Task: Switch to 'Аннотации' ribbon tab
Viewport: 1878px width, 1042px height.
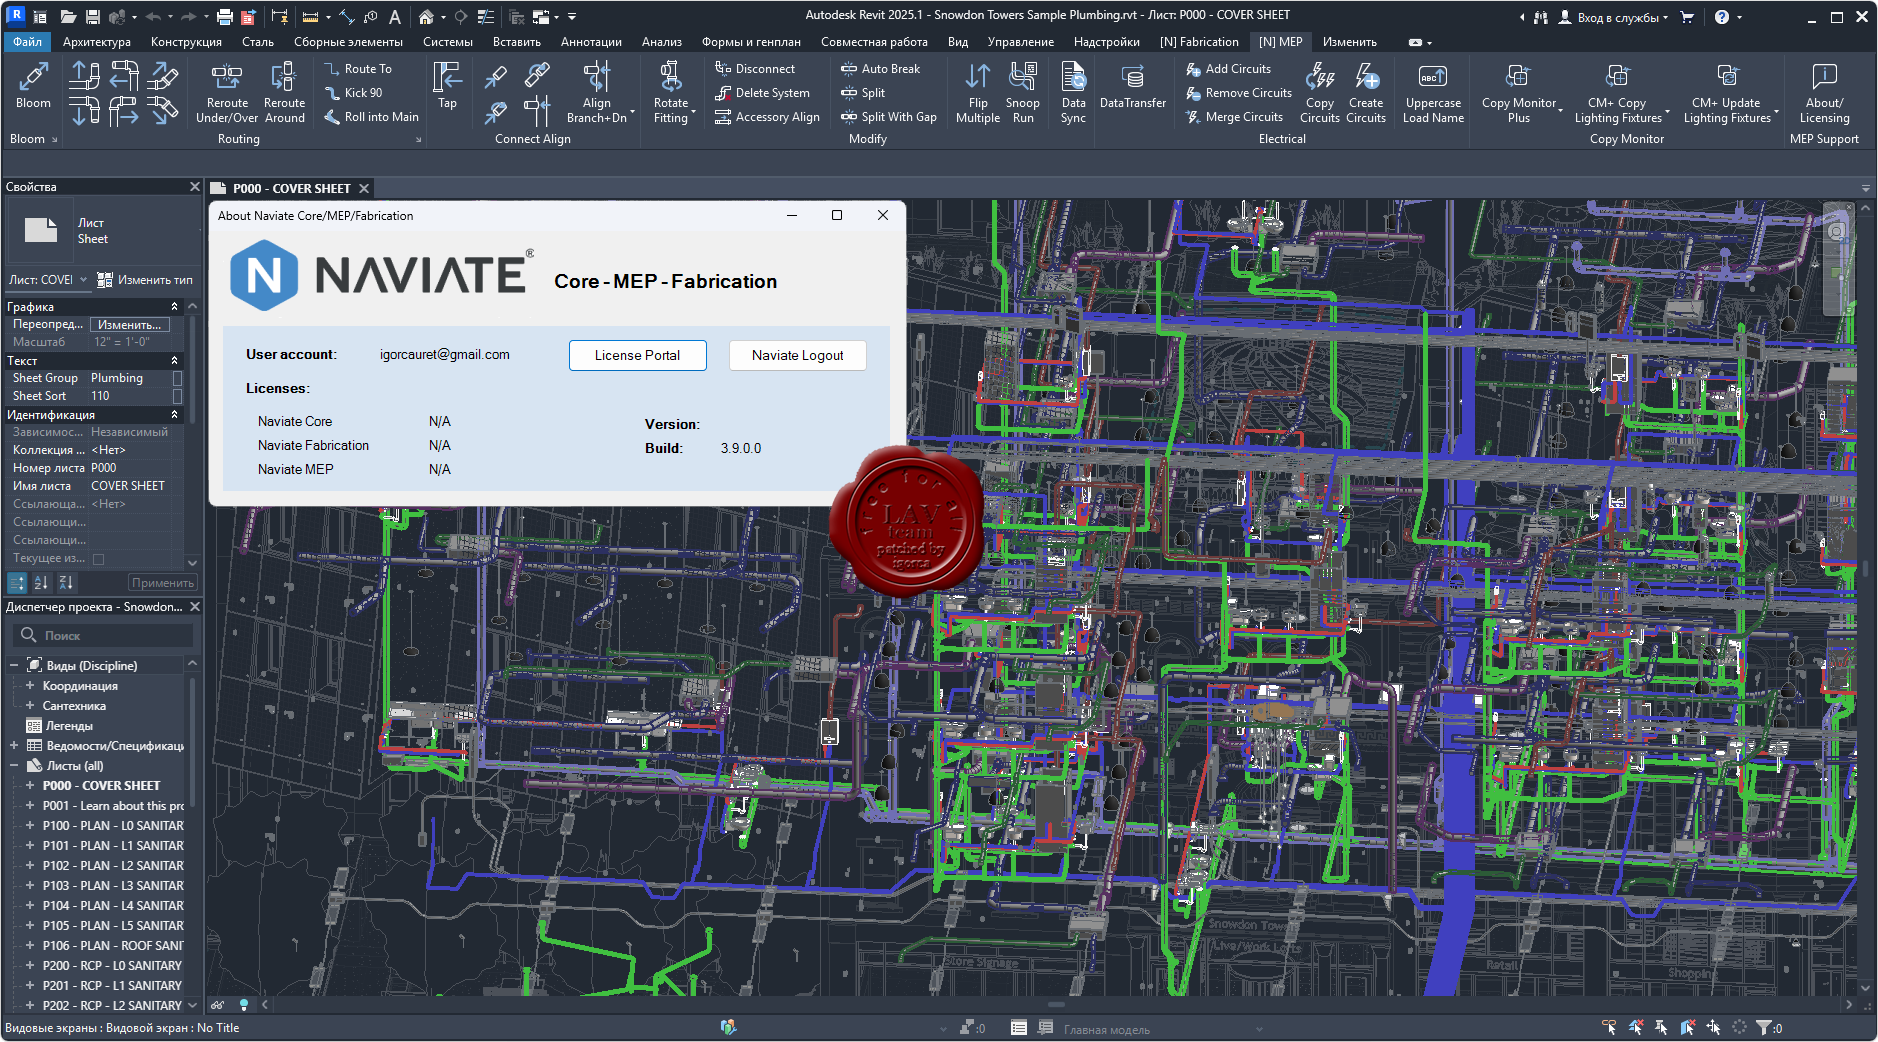Action: click(x=591, y=42)
